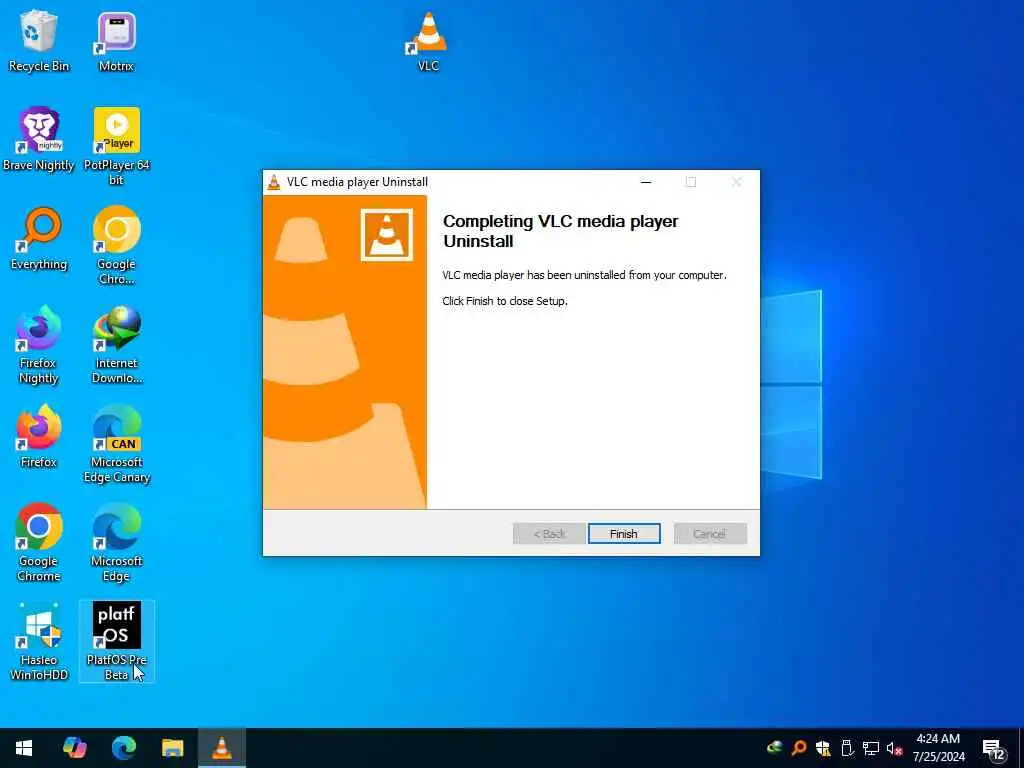Open the Windows Start menu
This screenshot has width=1024, height=768.
pos(24,748)
